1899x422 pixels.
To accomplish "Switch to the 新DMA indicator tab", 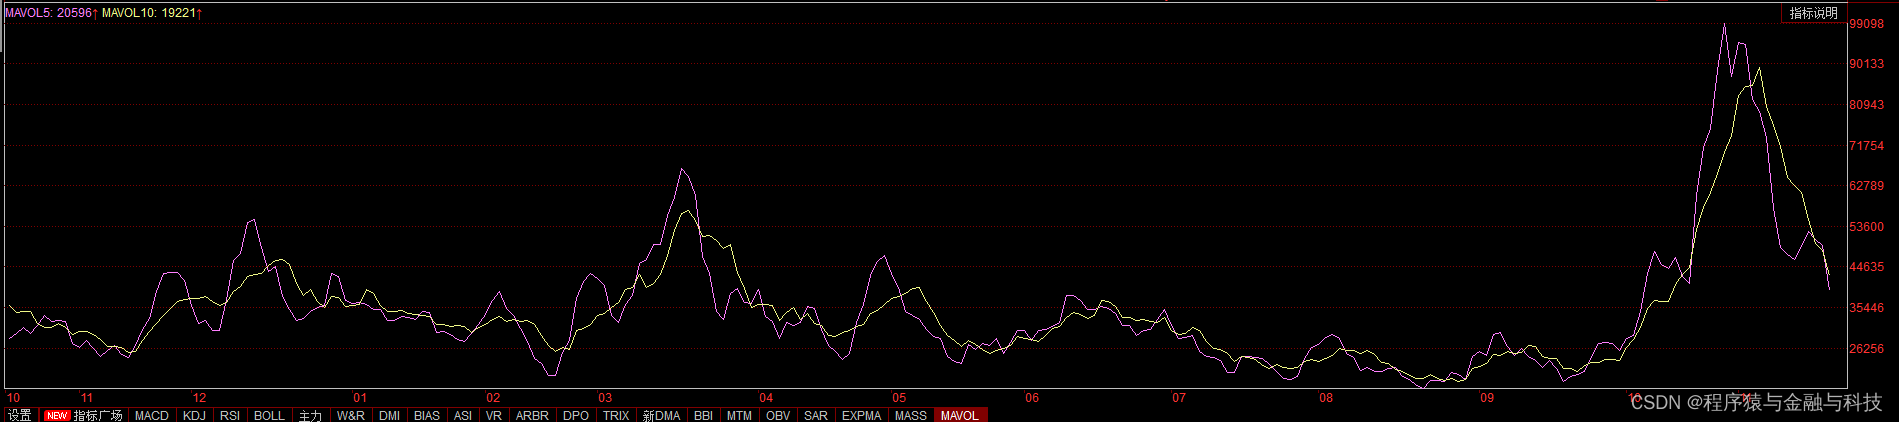I will 662,415.
